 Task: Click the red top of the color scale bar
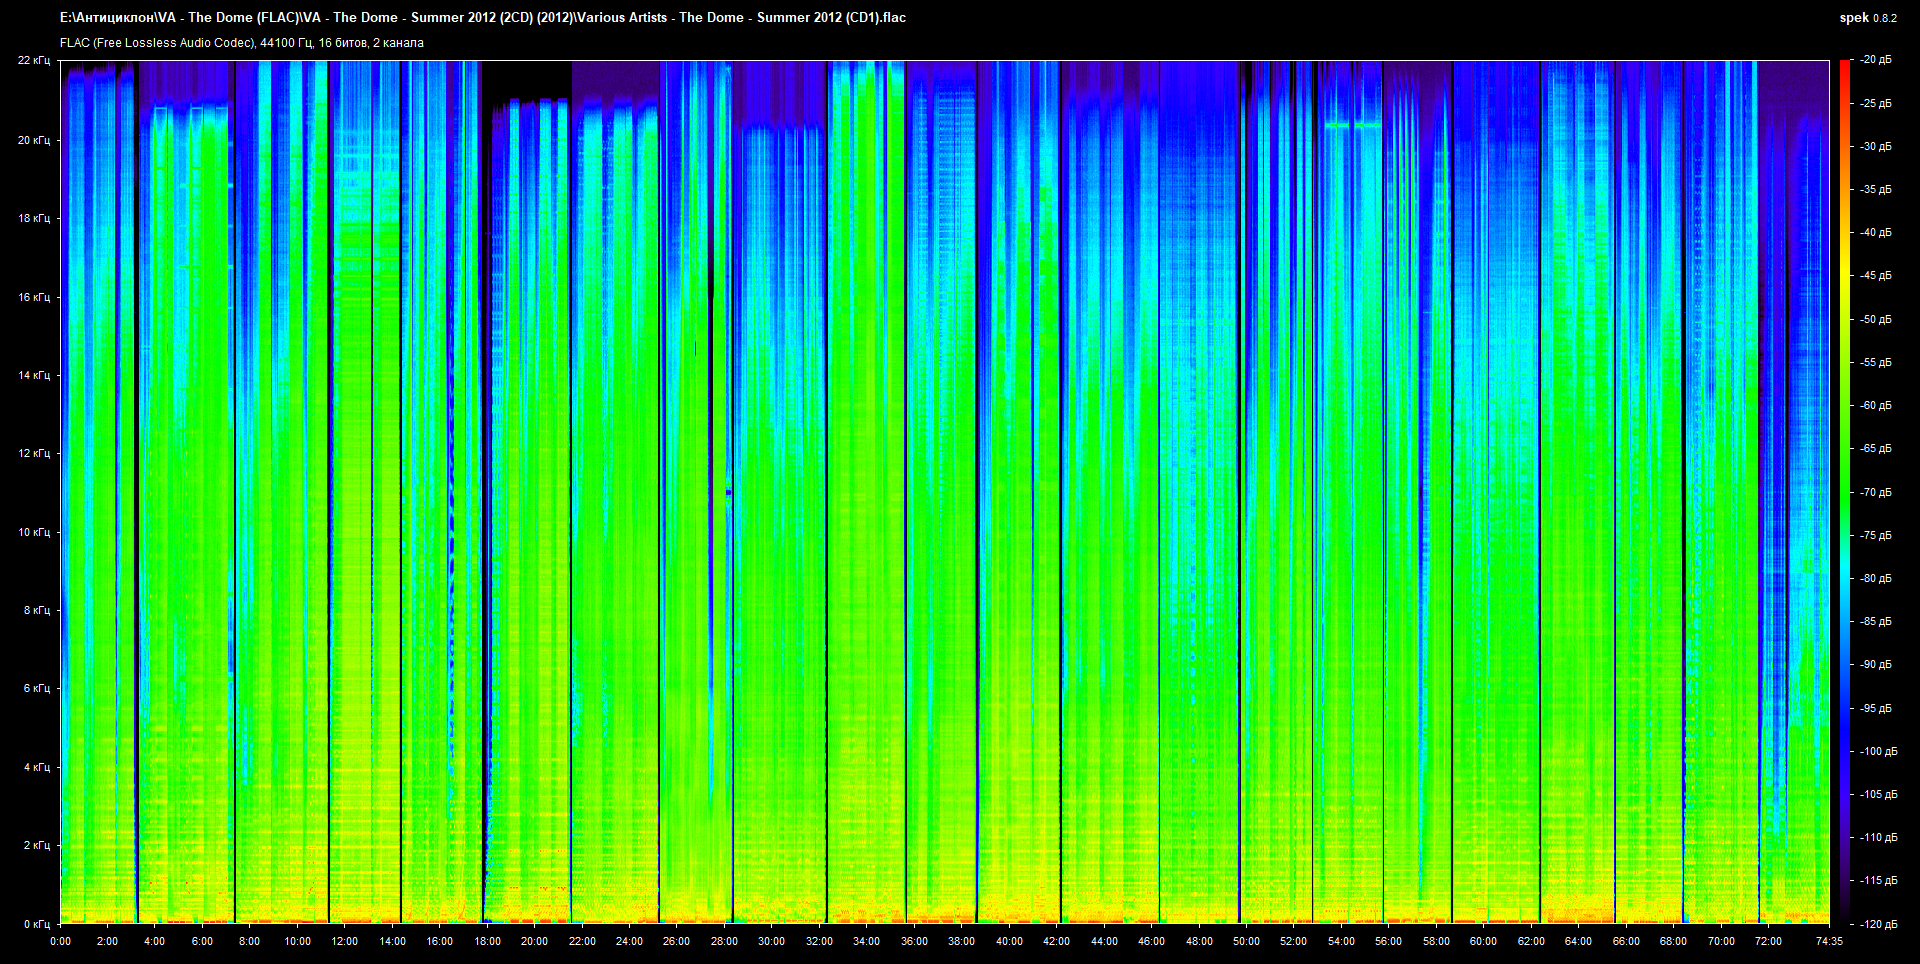(x=1845, y=66)
